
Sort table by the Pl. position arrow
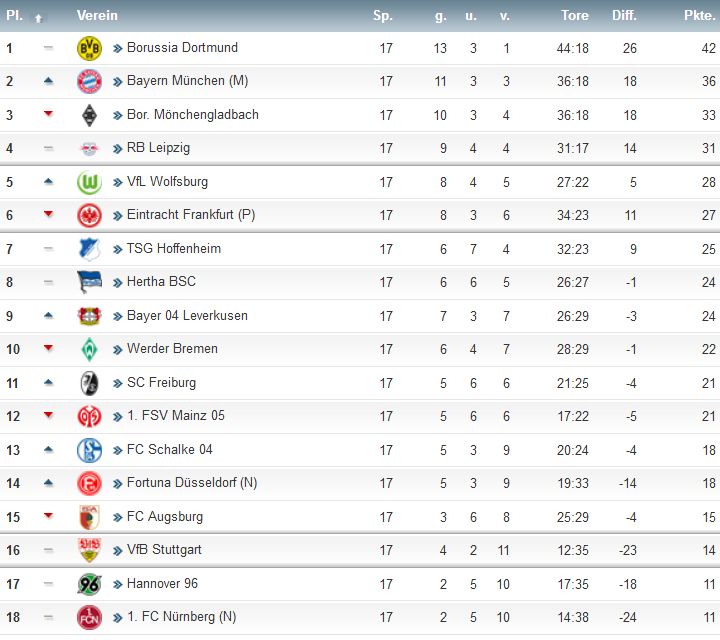[38, 17]
